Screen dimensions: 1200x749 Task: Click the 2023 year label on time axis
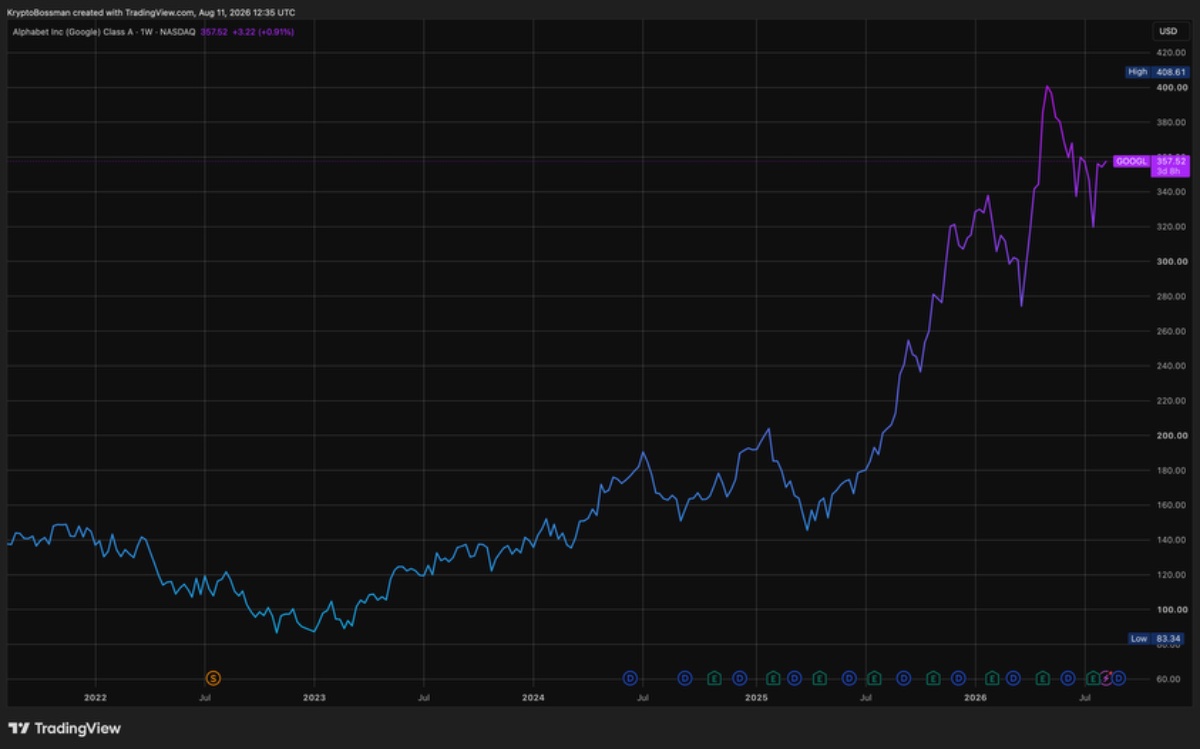(x=314, y=698)
